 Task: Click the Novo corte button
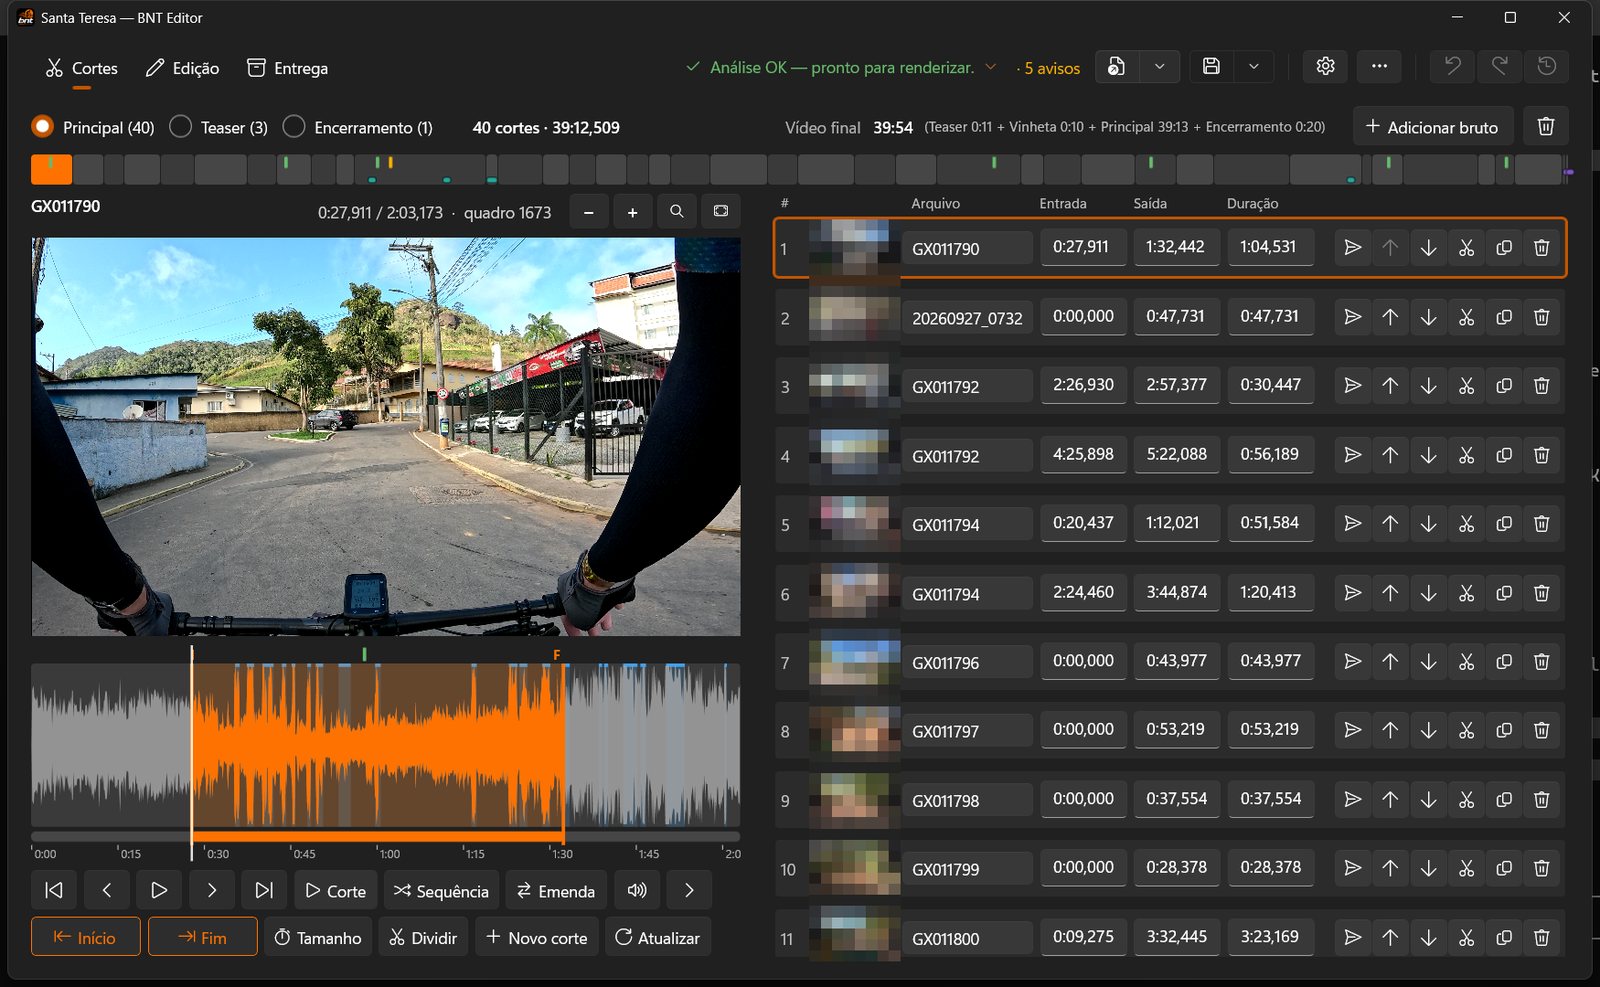pyautogui.click(x=537, y=937)
